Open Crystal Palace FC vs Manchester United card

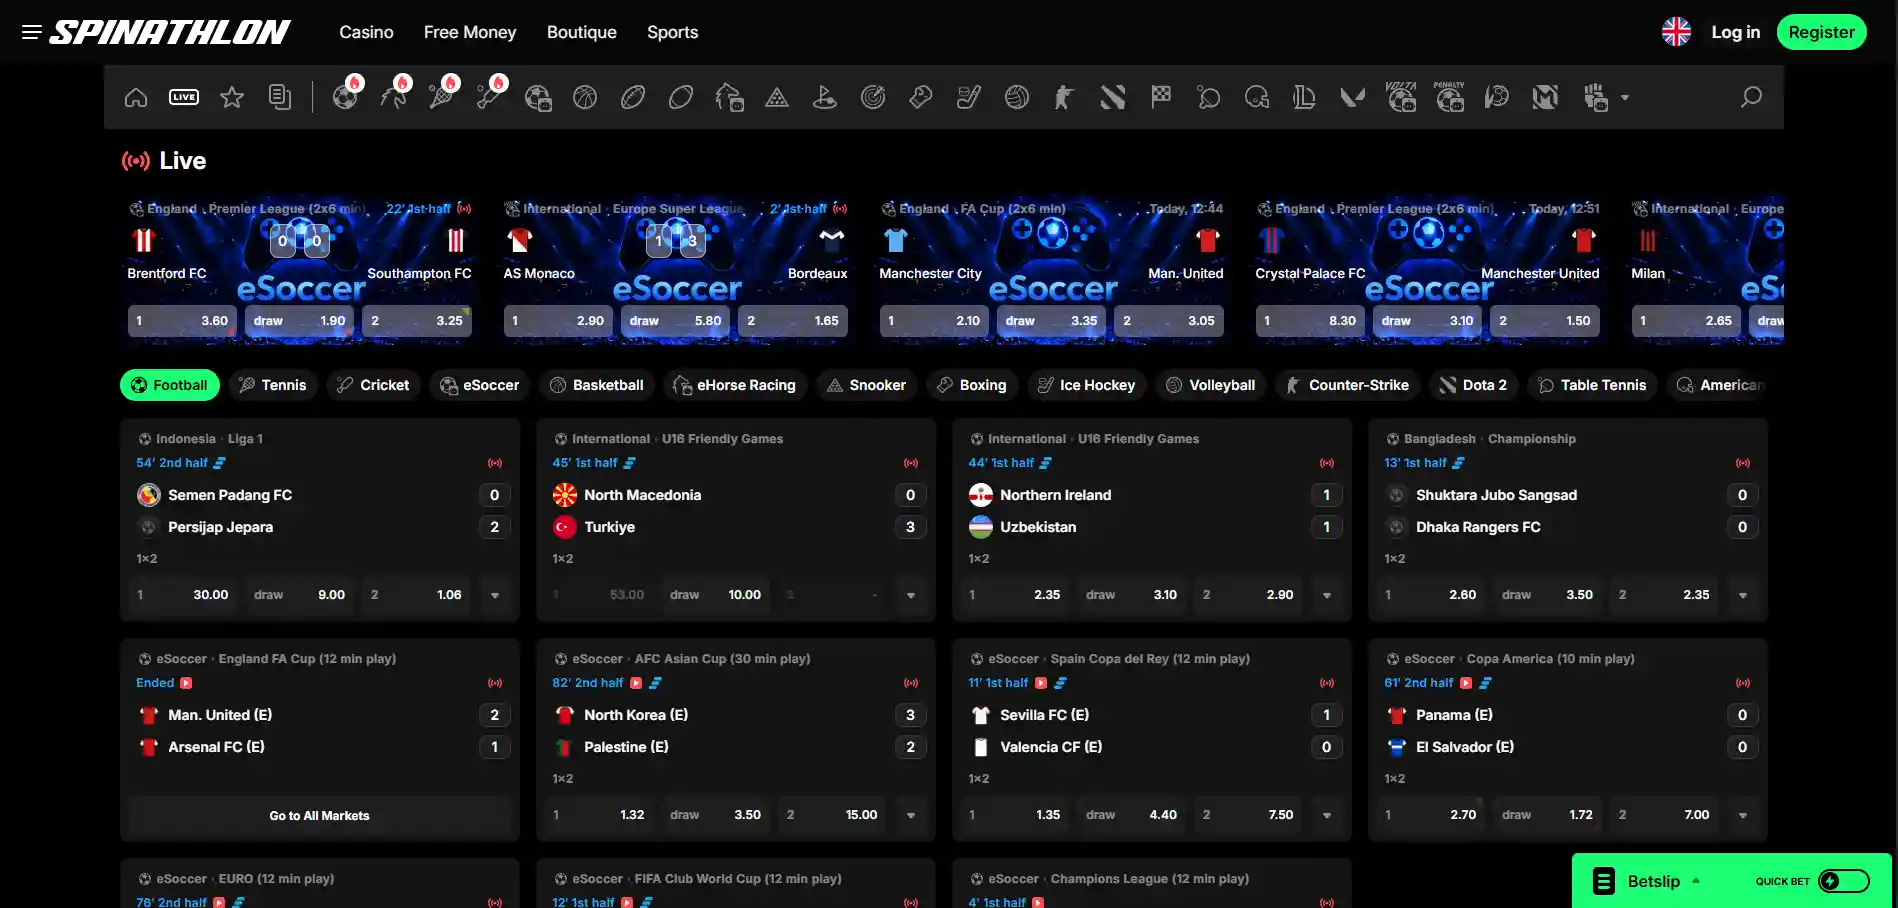(1427, 269)
